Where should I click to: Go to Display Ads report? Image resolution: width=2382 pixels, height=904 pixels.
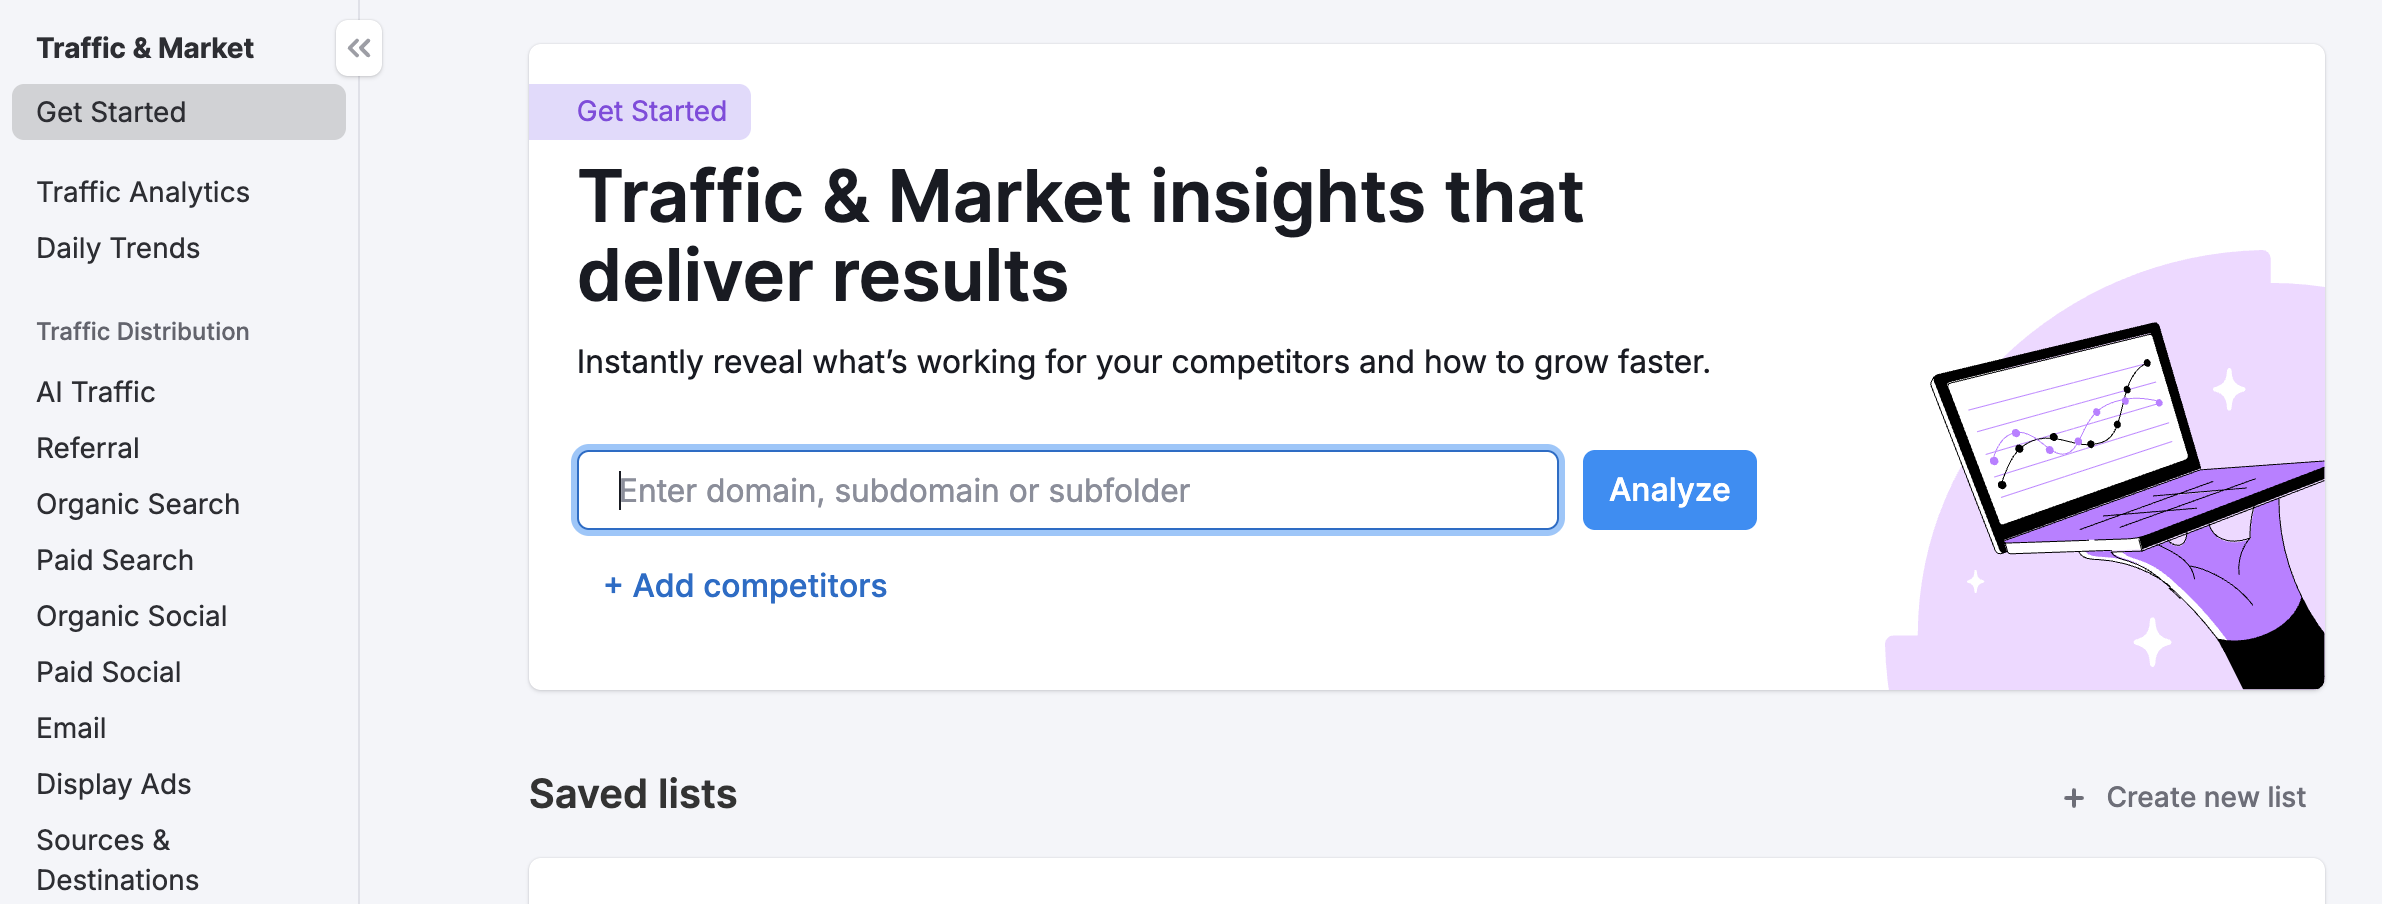pyautogui.click(x=114, y=784)
